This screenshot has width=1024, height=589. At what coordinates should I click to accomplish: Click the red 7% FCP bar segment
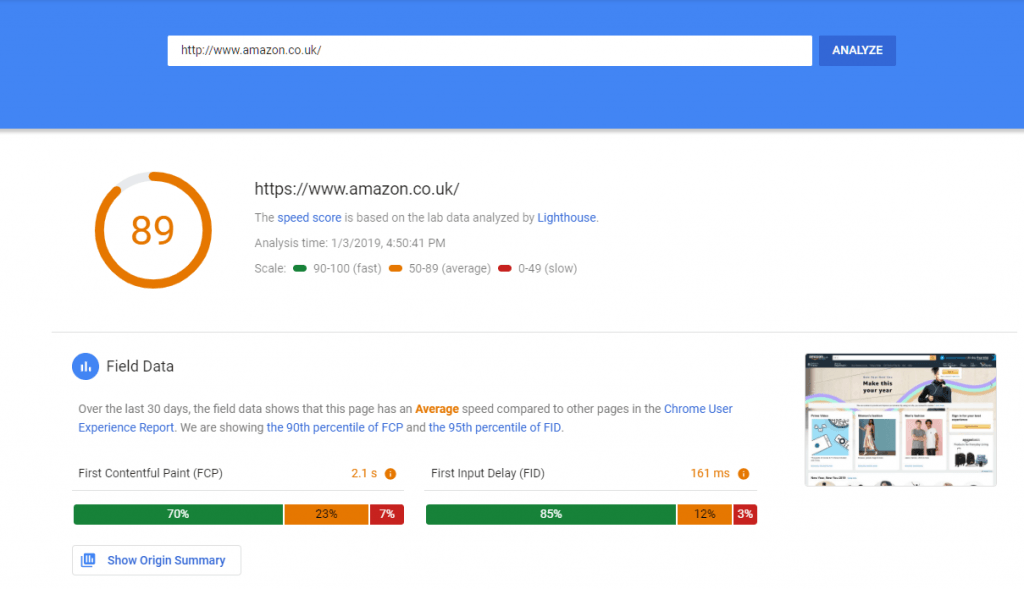(x=386, y=513)
